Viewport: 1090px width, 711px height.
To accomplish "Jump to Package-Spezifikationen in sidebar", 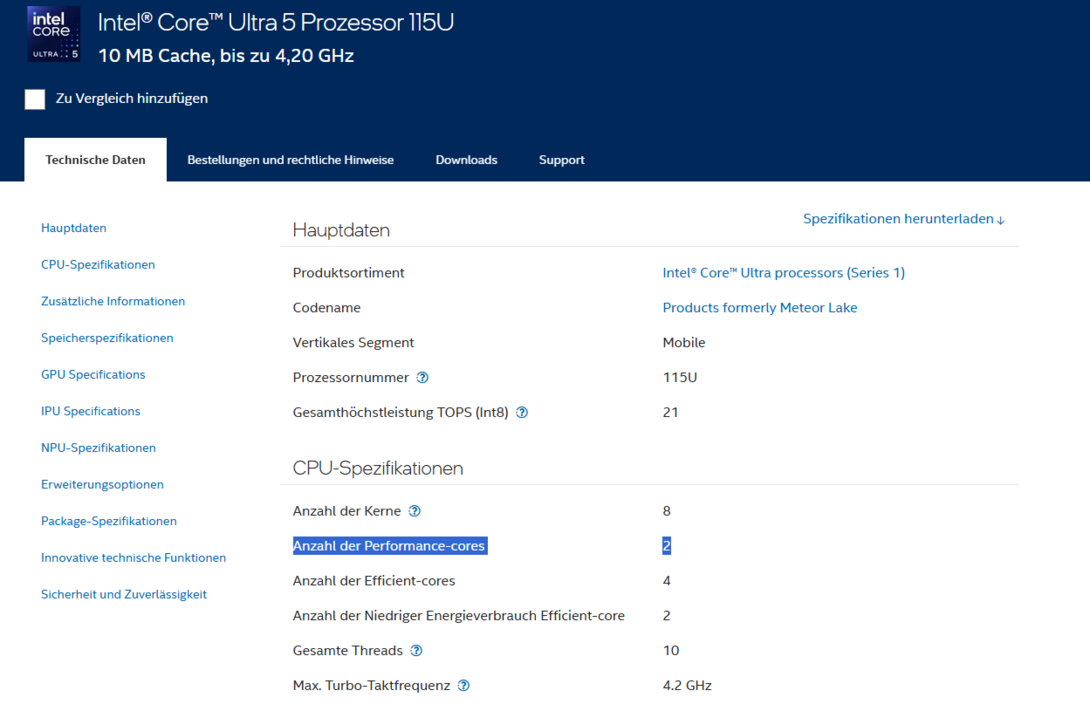I will pyautogui.click(x=109, y=521).
